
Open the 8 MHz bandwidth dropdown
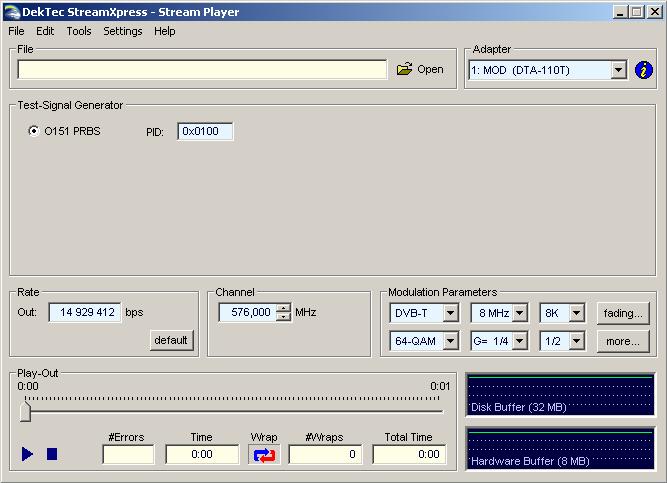[519, 313]
